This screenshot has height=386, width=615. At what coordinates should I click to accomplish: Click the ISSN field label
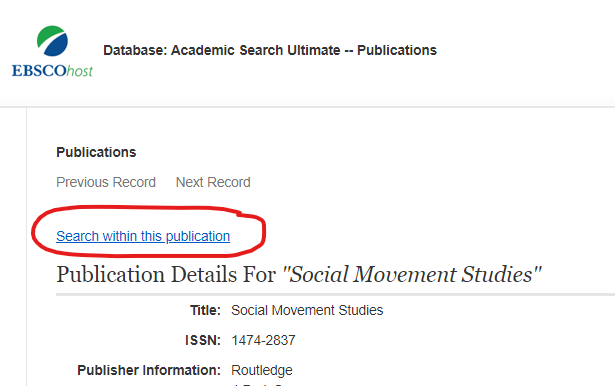click(x=203, y=340)
